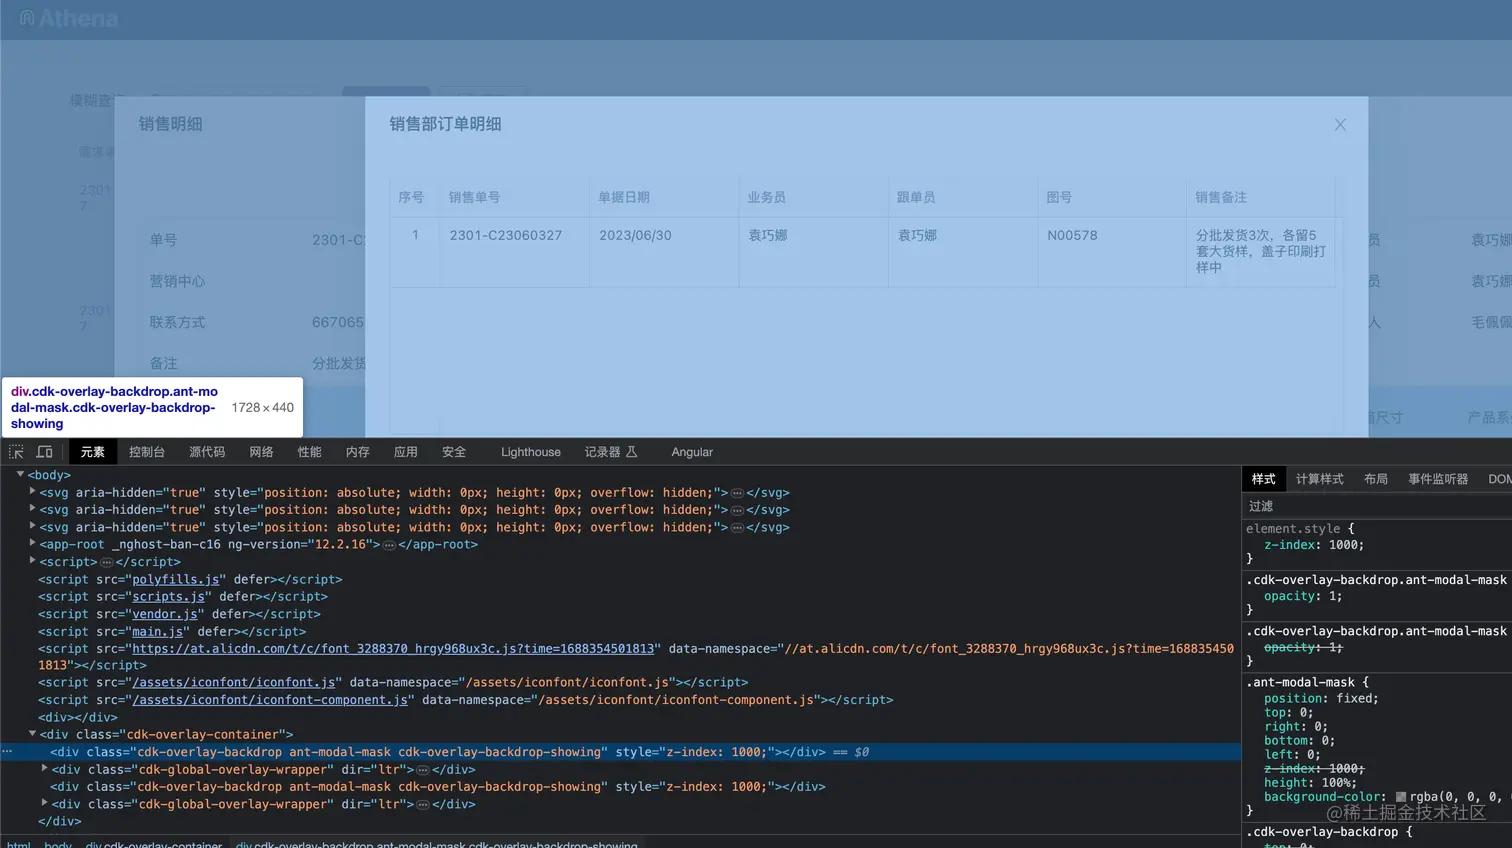Open the 控制台 tab

147,452
